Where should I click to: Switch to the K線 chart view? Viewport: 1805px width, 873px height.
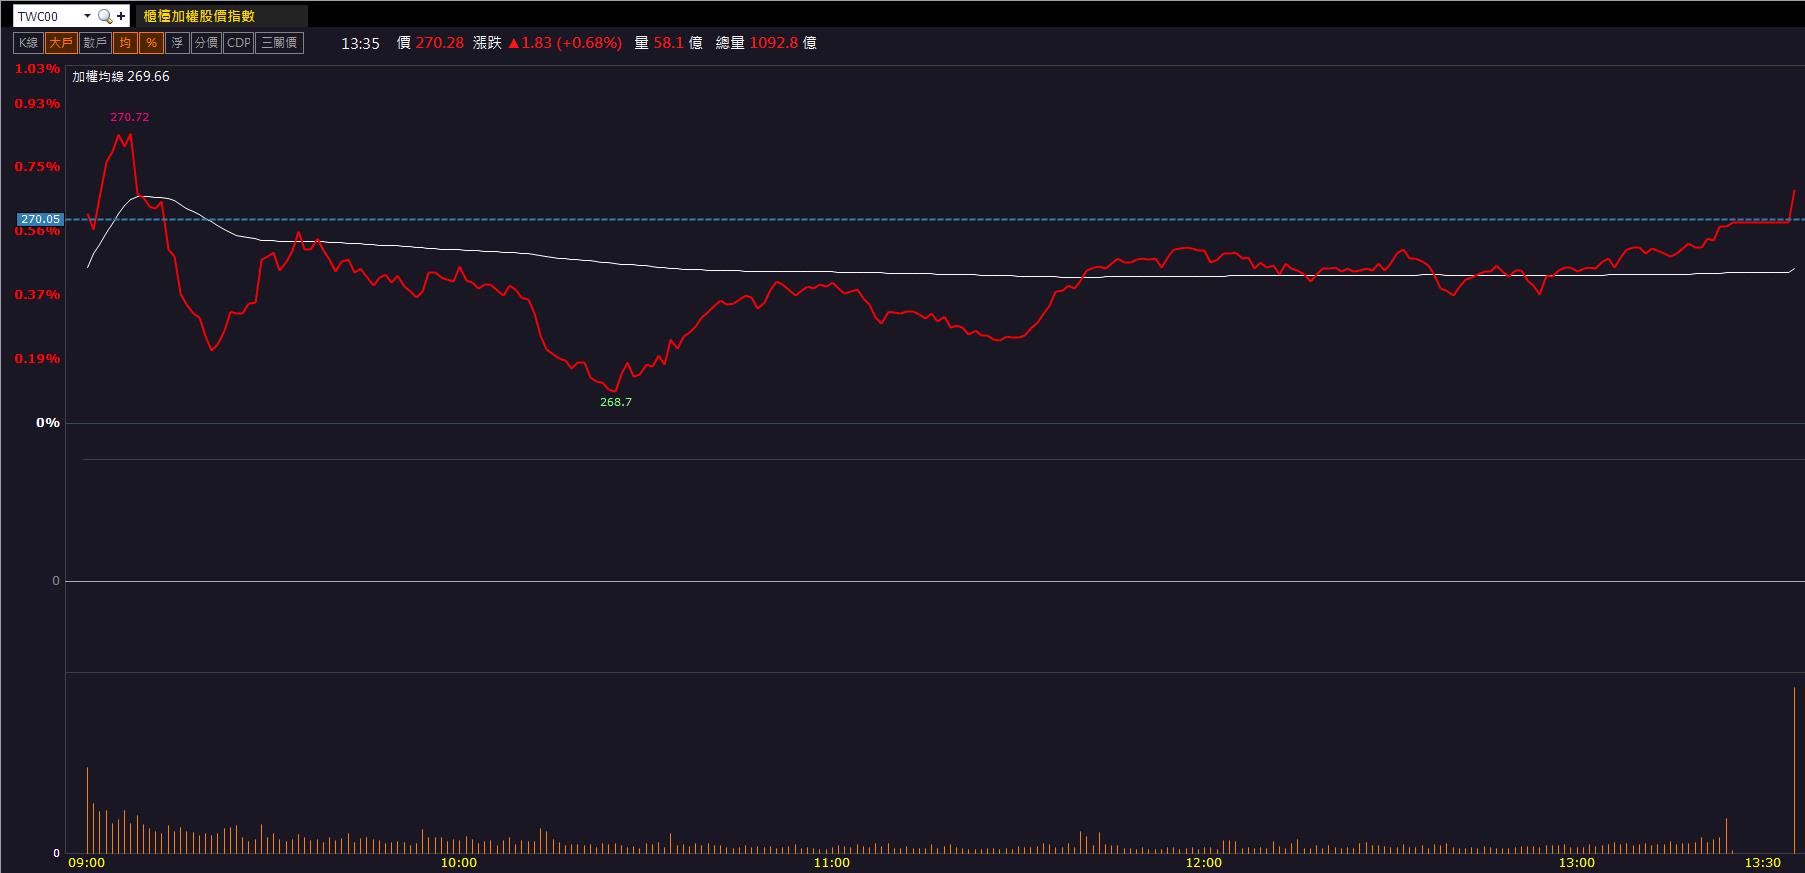coord(28,43)
